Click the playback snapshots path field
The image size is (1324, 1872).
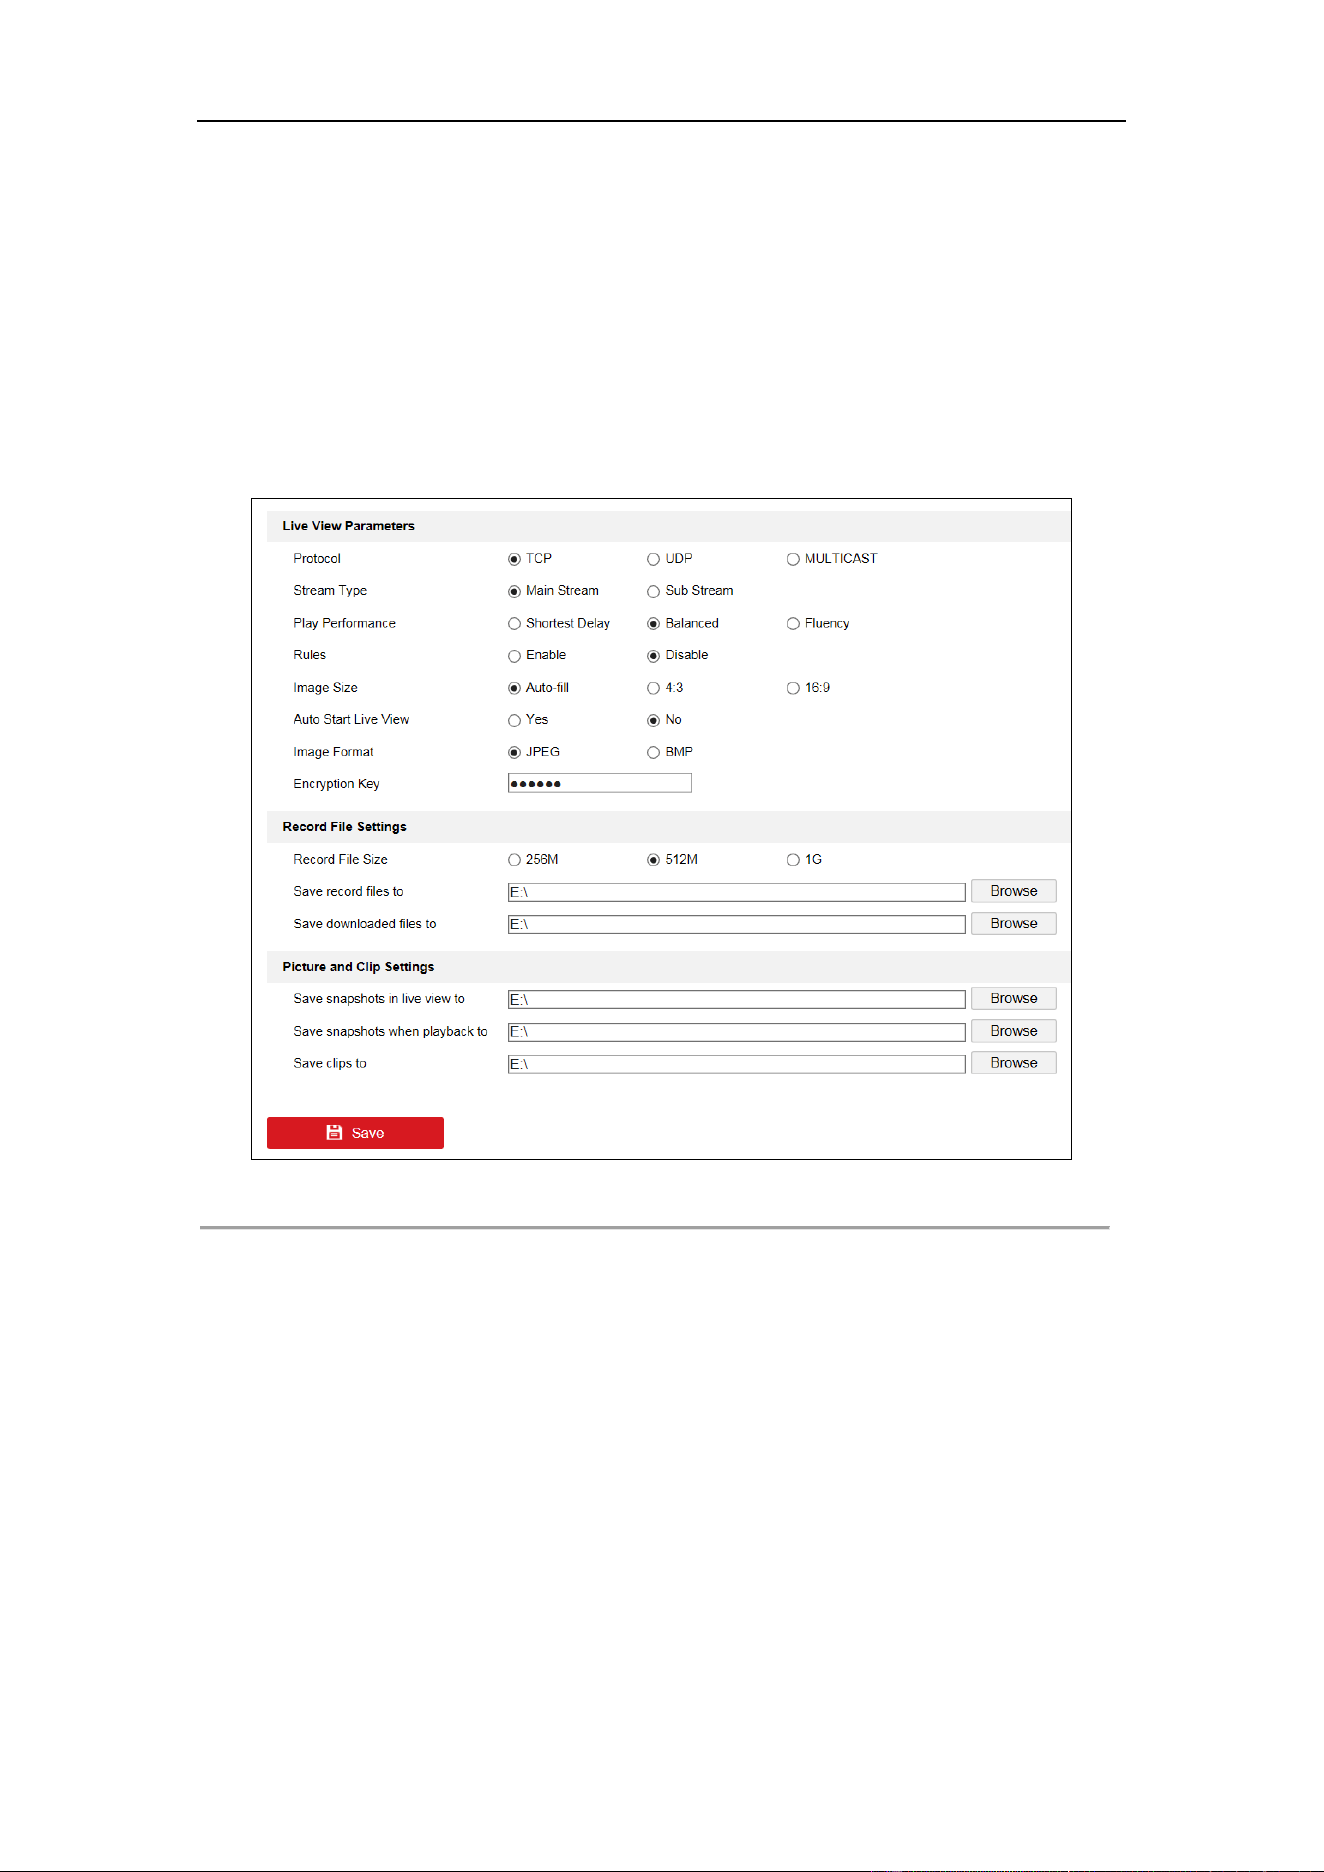pos(737,1031)
